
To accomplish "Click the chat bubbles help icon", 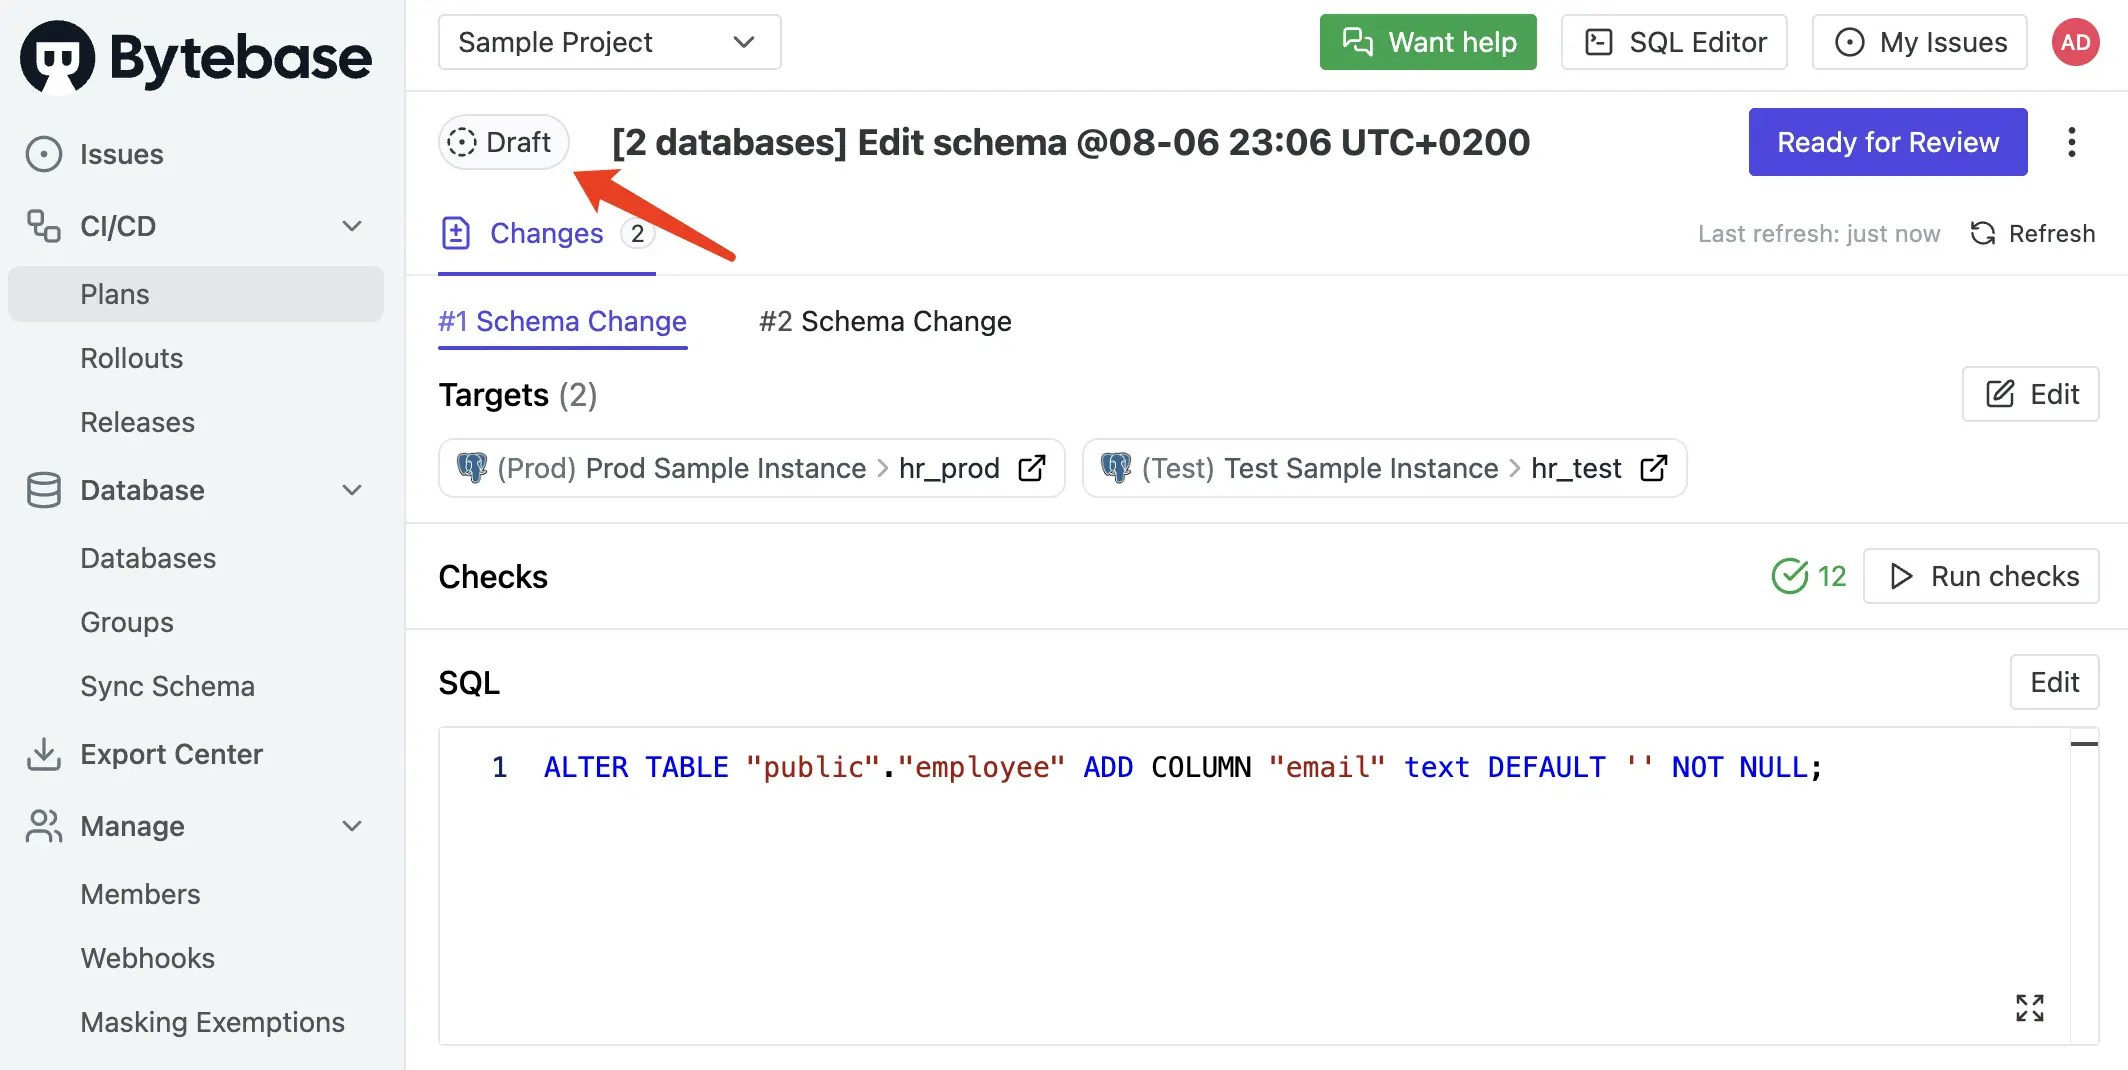I will click(x=1357, y=42).
